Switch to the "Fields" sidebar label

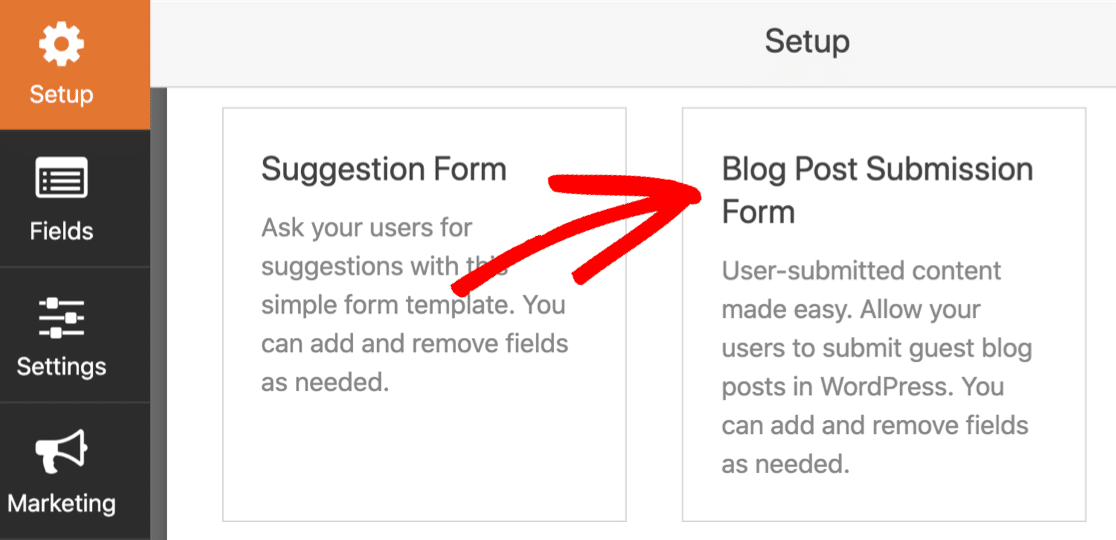coord(61,231)
